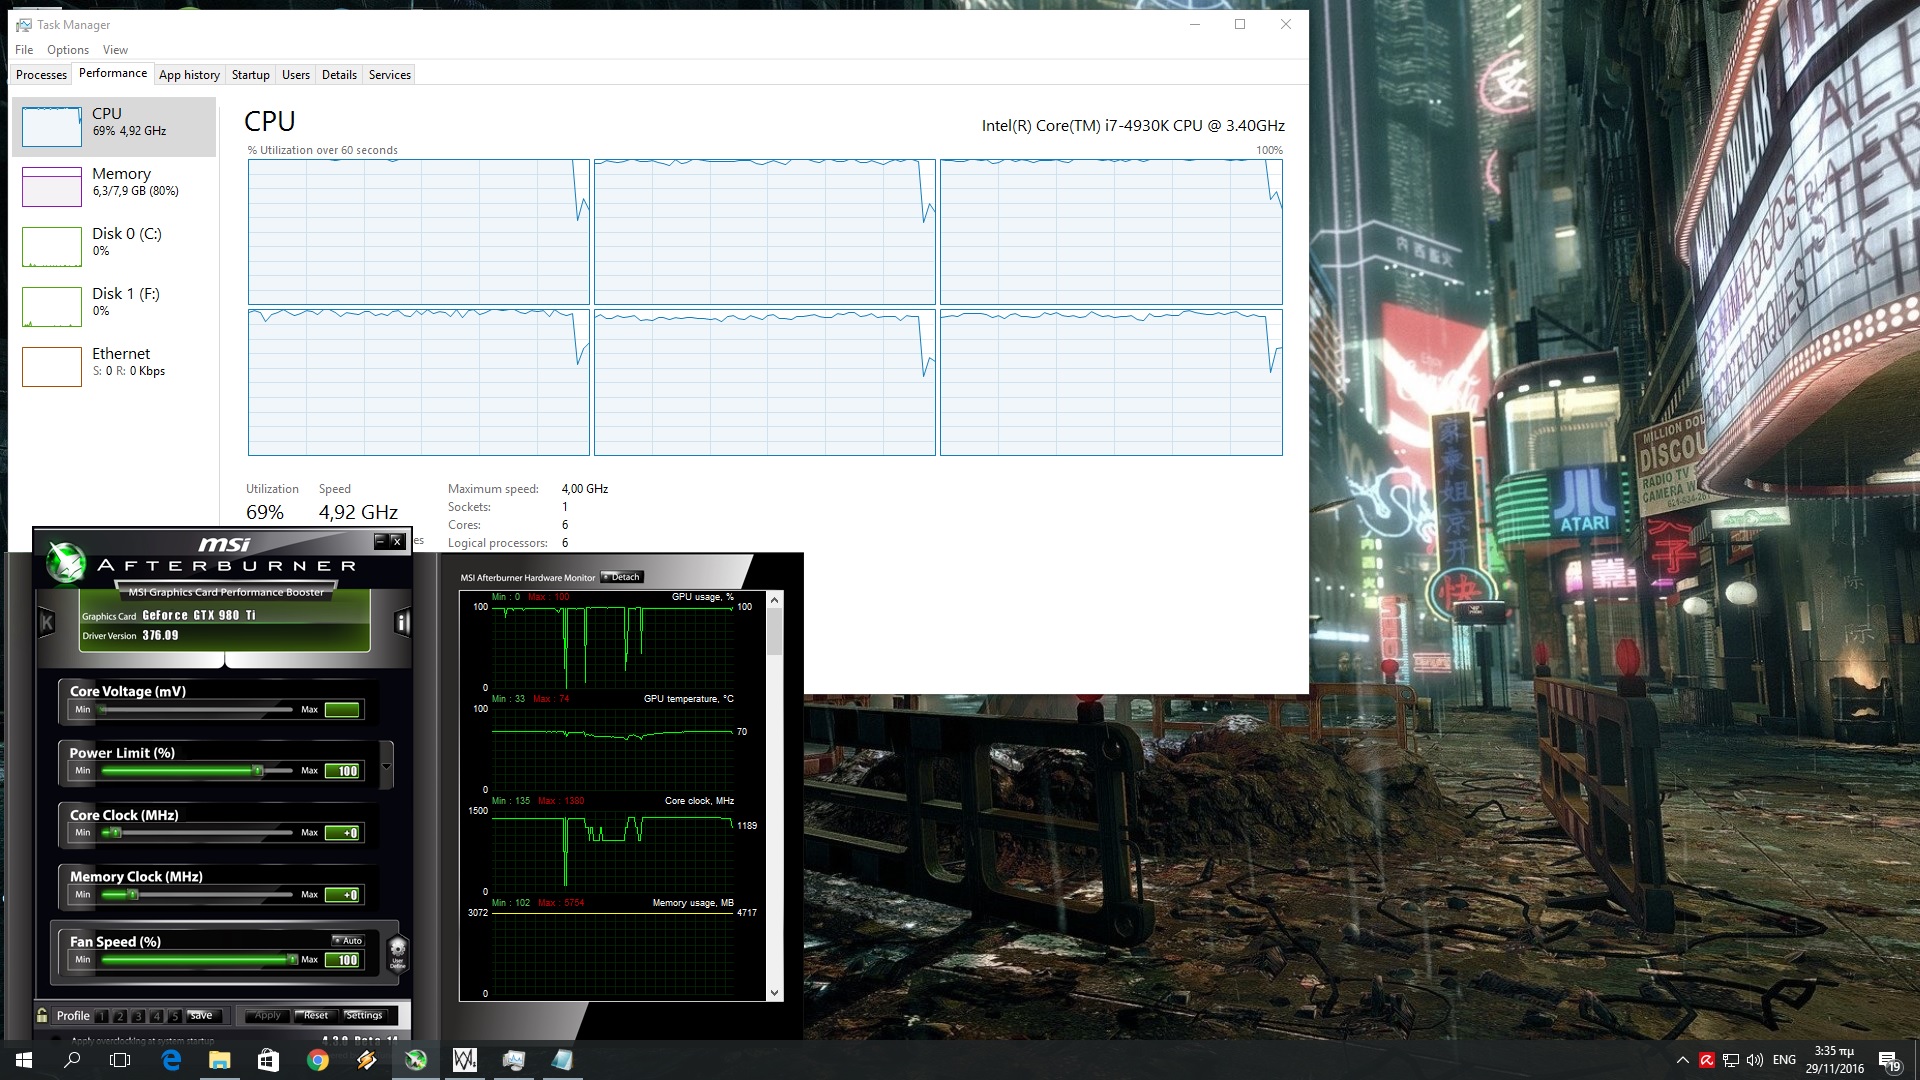Viewport: 1920px width, 1080px height.
Task: Open Google Chrome from the taskbar
Action: coord(318,1060)
